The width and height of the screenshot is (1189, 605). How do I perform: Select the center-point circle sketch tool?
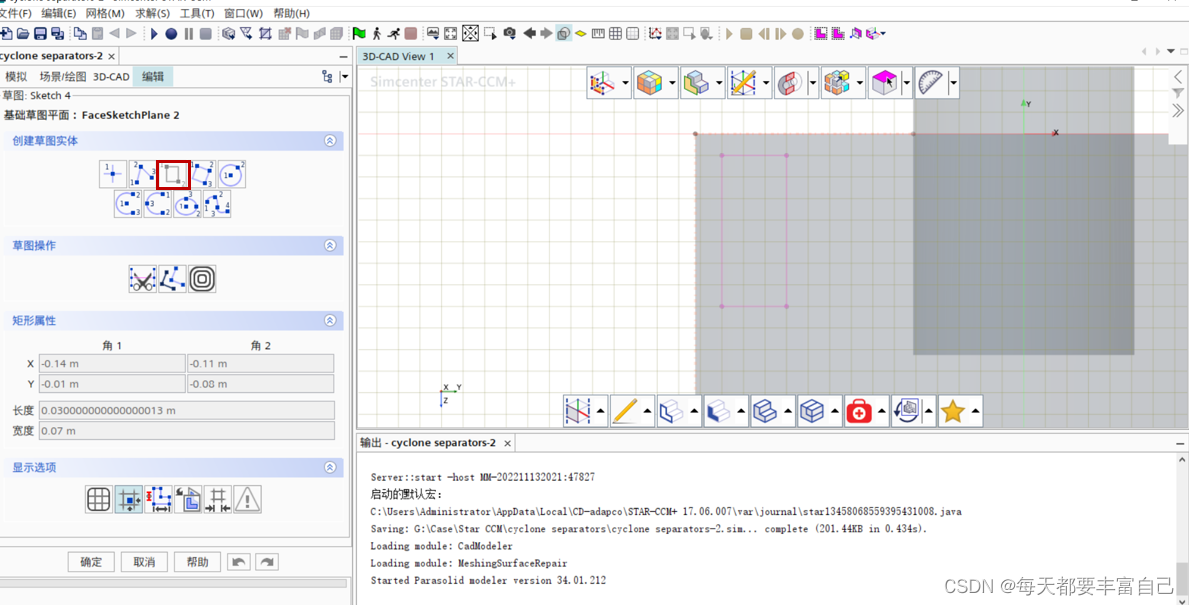(232, 174)
